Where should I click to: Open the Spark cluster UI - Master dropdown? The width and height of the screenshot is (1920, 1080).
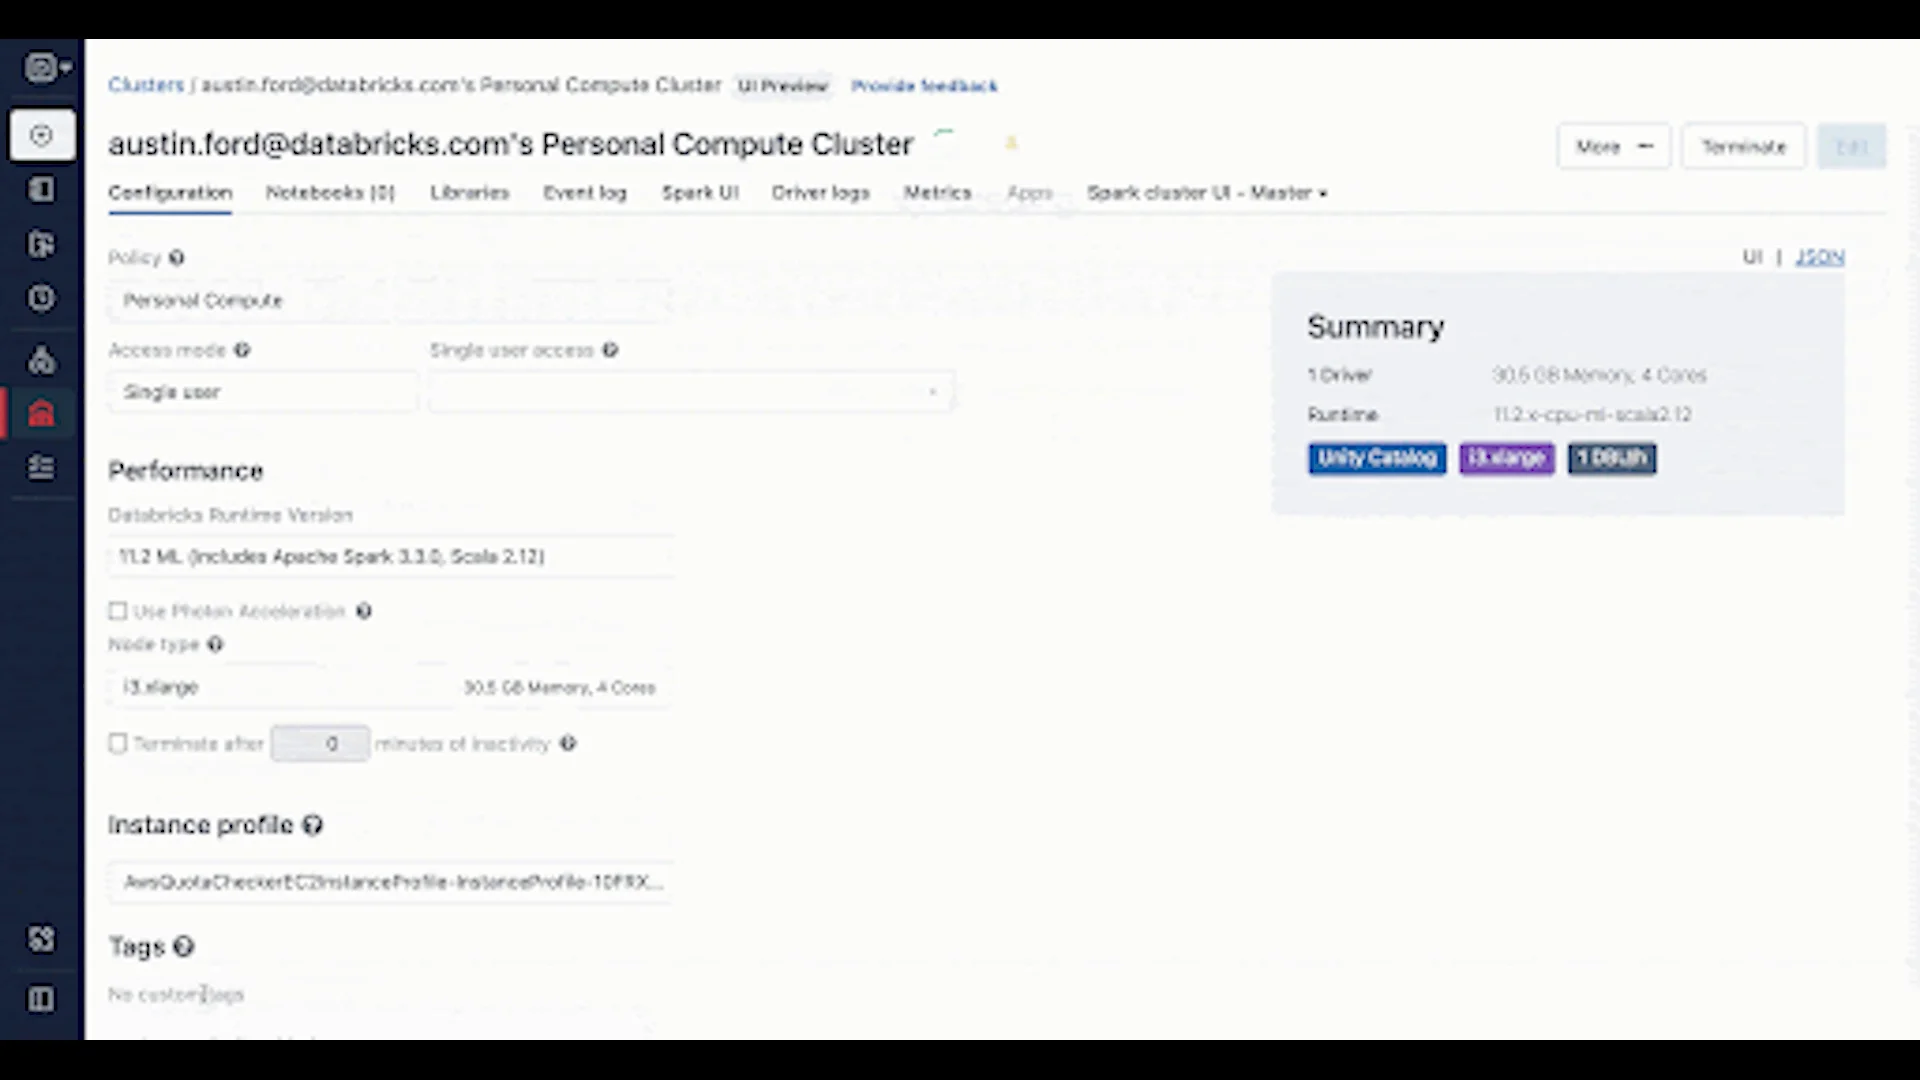tap(1207, 193)
